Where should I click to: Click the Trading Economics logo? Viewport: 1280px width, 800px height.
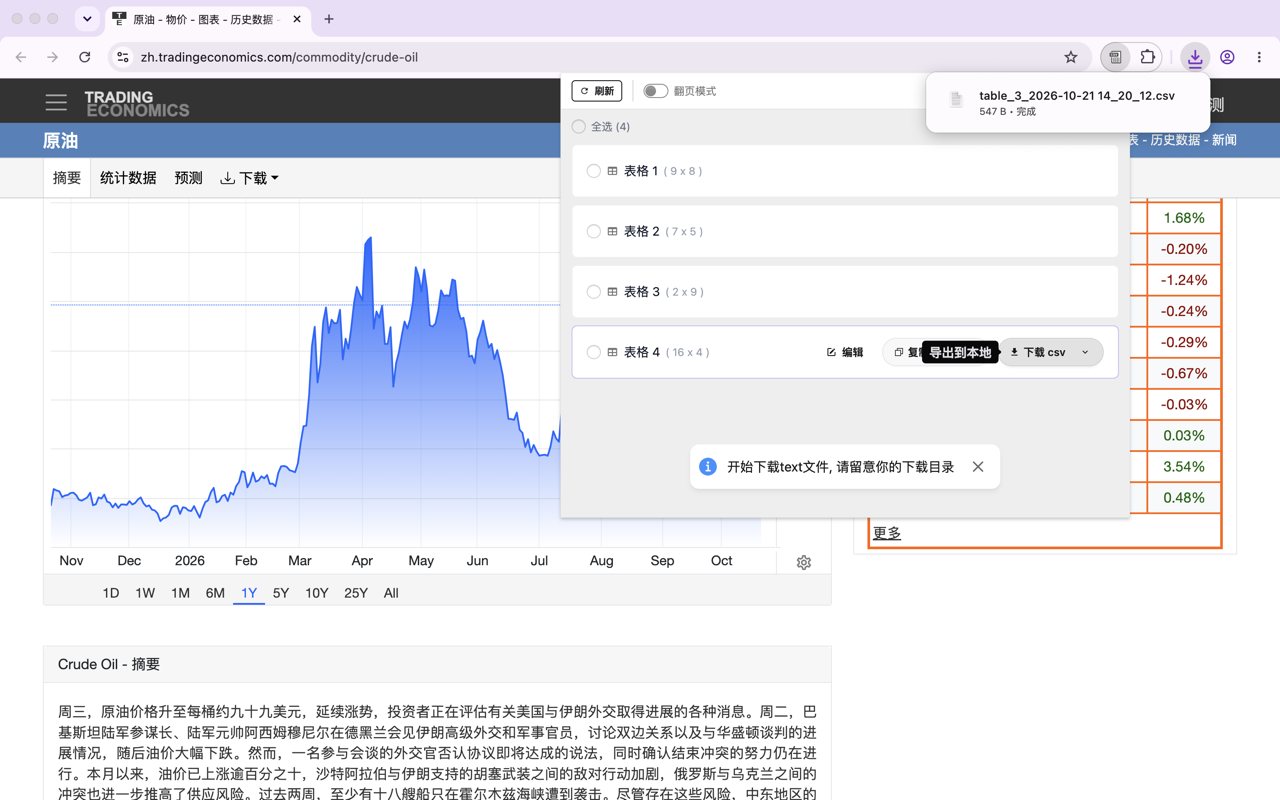(x=136, y=103)
